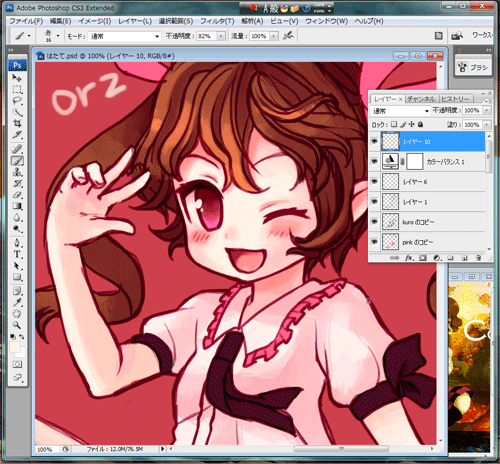This screenshot has height=464, width=500.
Task: Select the Brush tool in the toolbox
Action: 17,161
